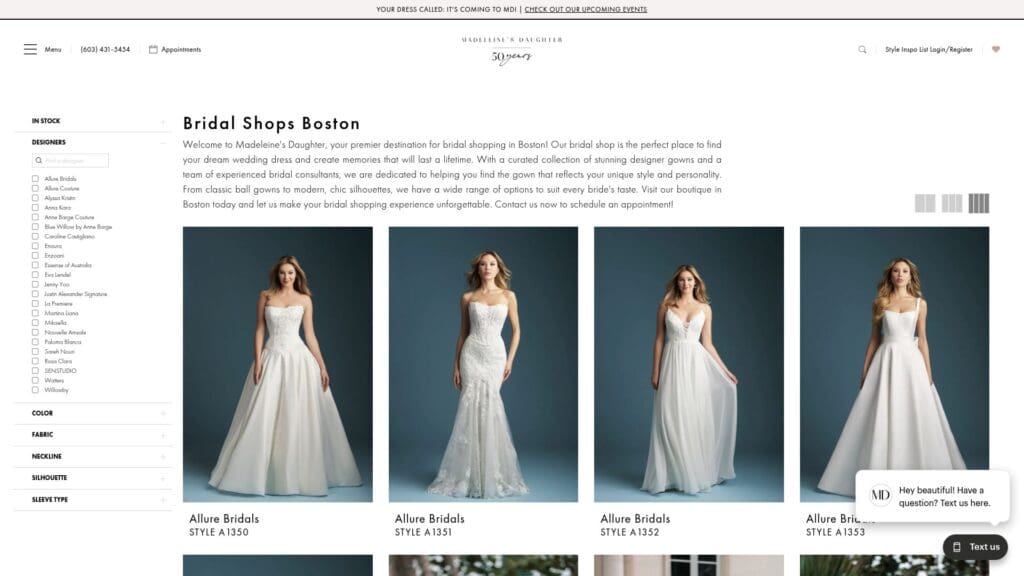Click the Appointments calendar icon
This screenshot has width=1024, height=576.
point(153,49)
